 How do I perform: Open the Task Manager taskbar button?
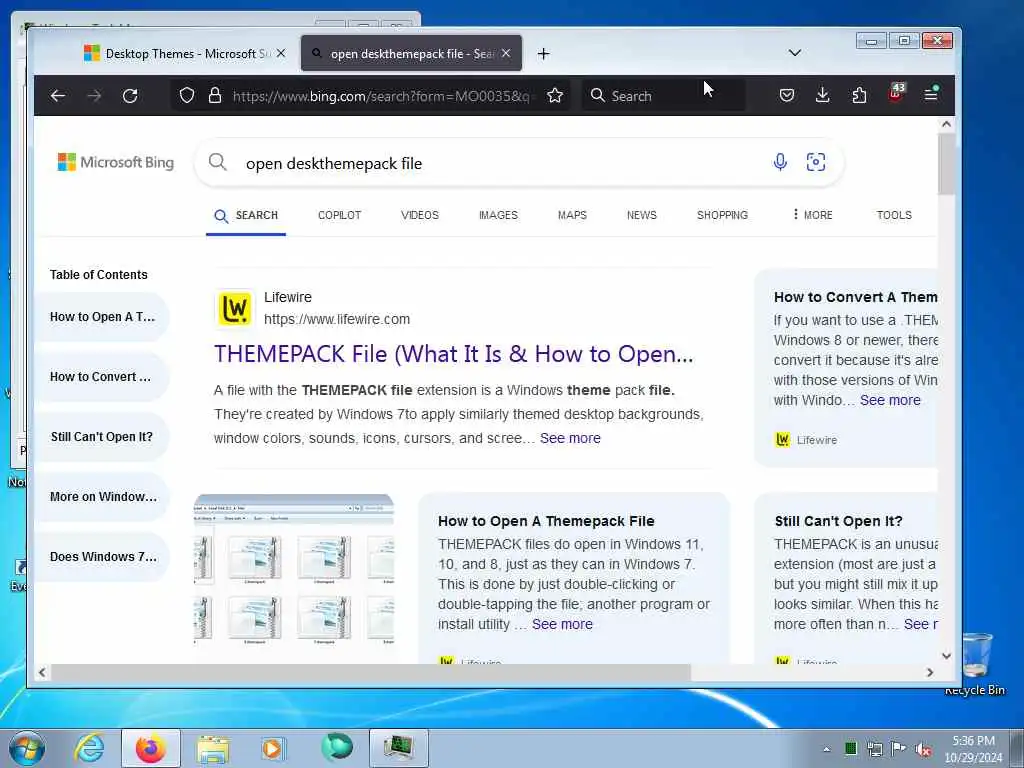coord(399,748)
